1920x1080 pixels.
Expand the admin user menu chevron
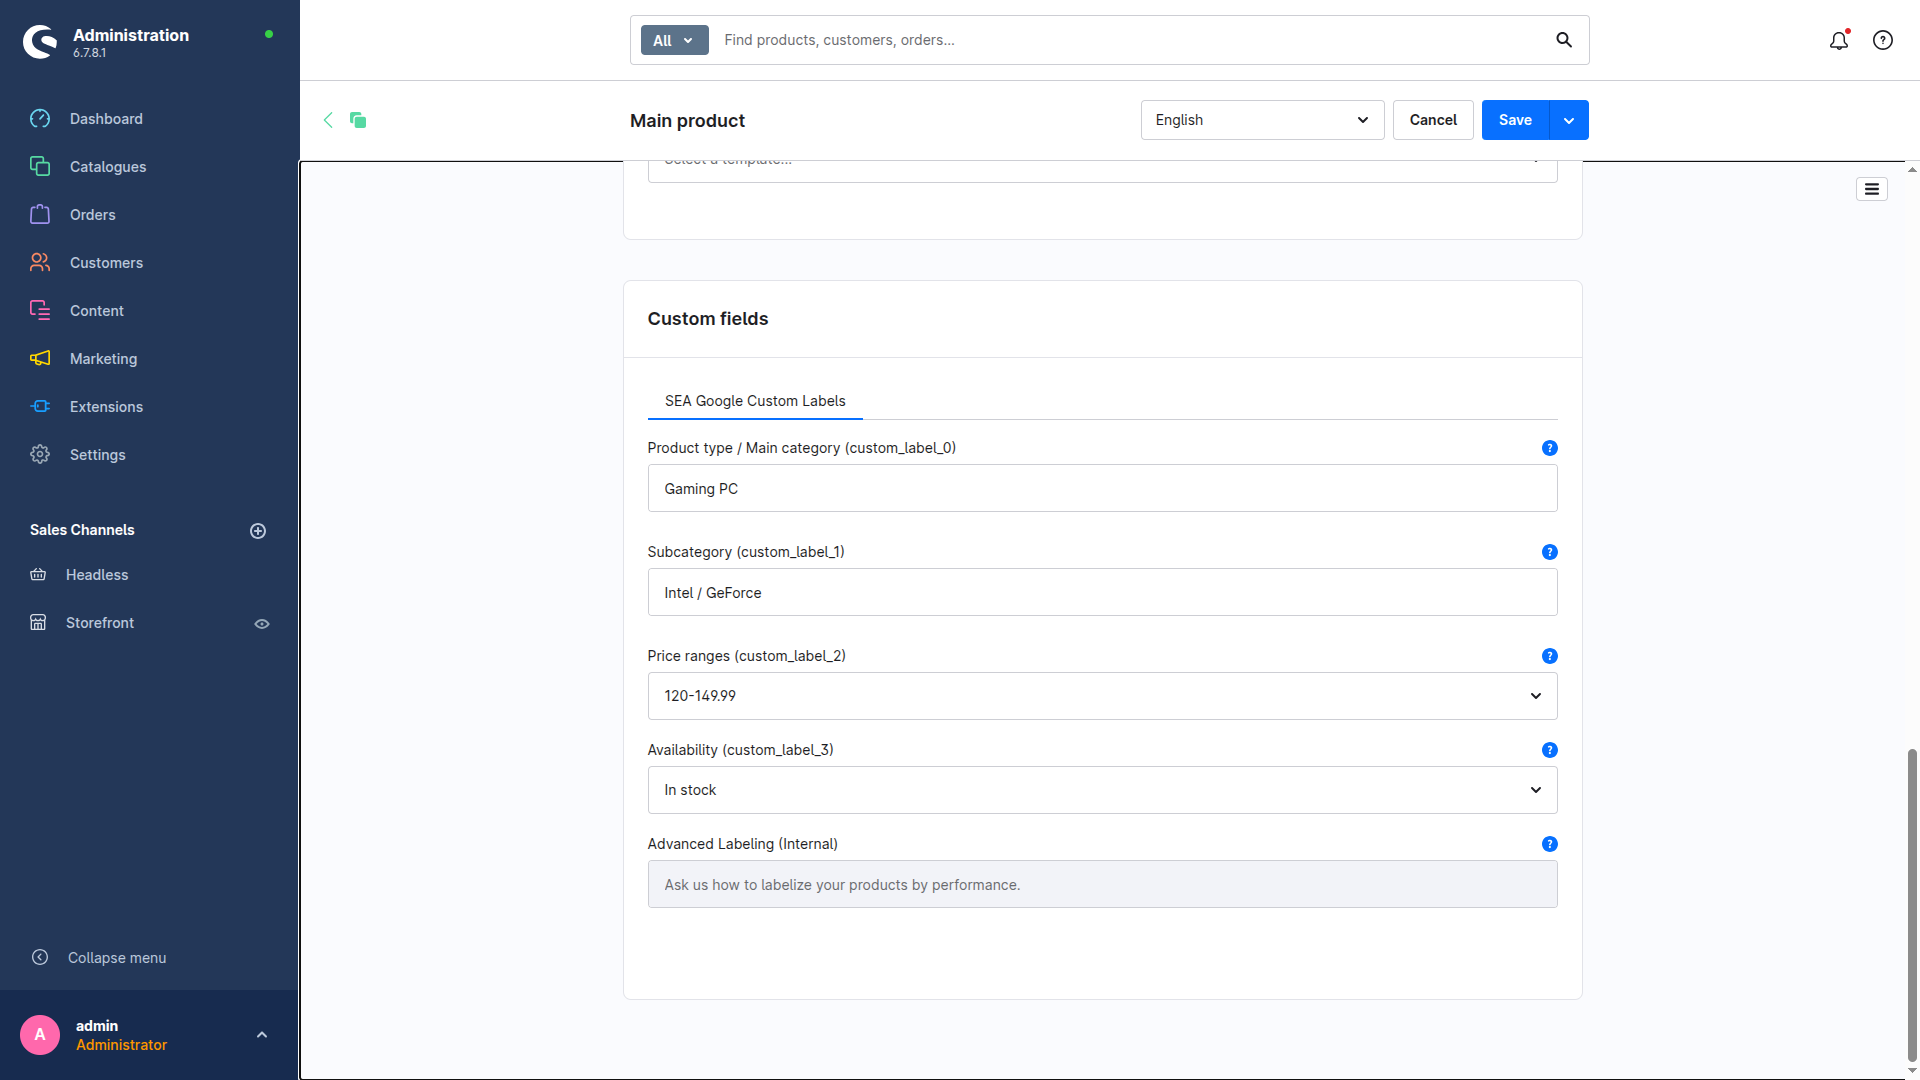coord(262,1035)
